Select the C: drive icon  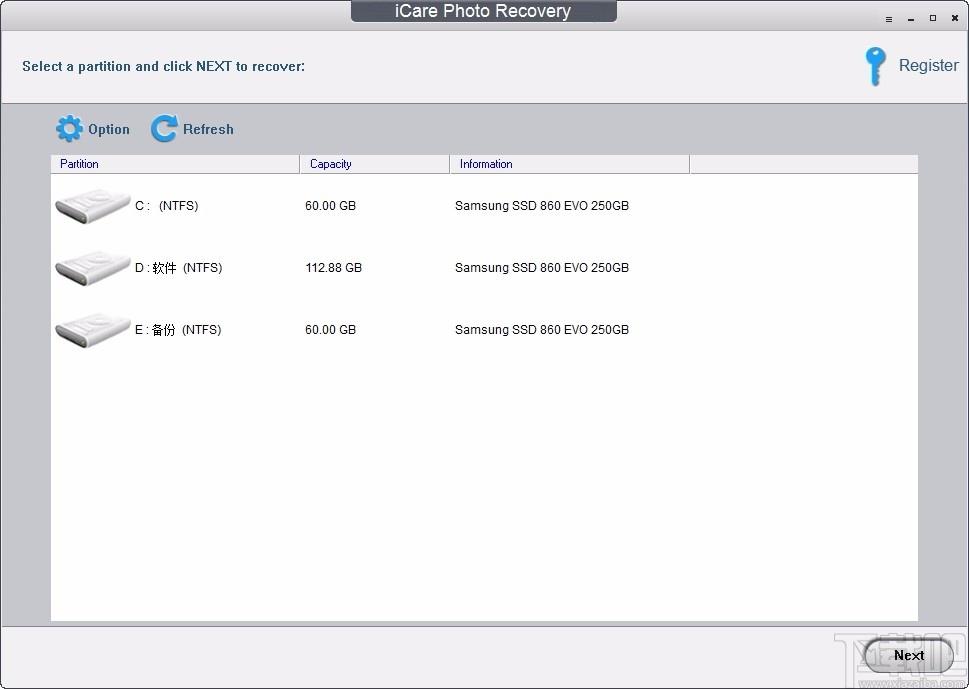pyautogui.click(x=93, y=206)
